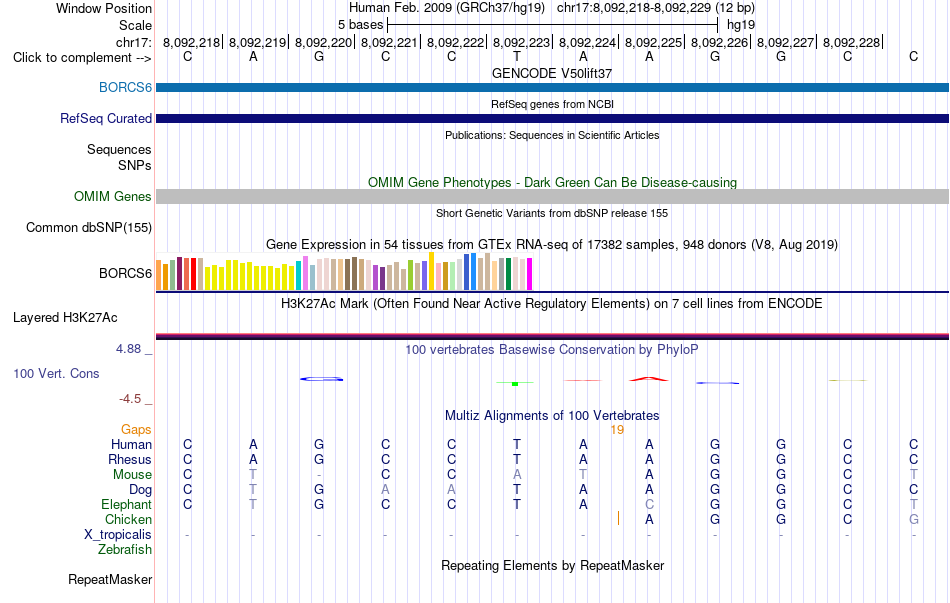Click the Mouse species label
Image resolution: width=950 pixels, height=603 pixels.
[x=132, y=475]
